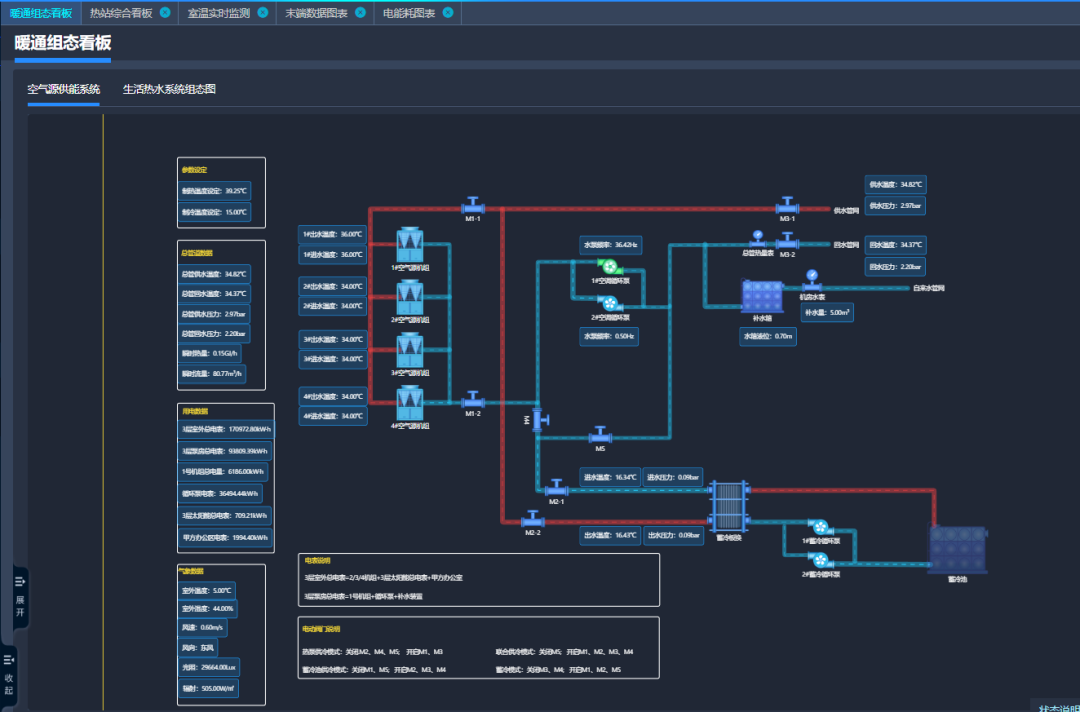1080x712 pixels.
Task: Select the makeup water tank (补水箱) icon
Action: click(762, 297)
